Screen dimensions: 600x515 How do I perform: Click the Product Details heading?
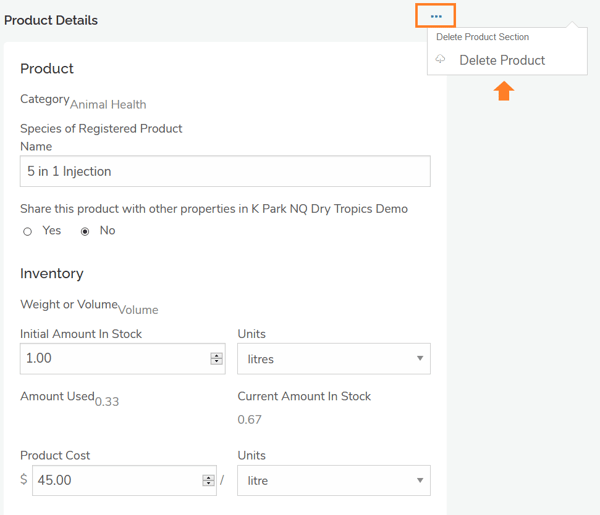point(51,20)
